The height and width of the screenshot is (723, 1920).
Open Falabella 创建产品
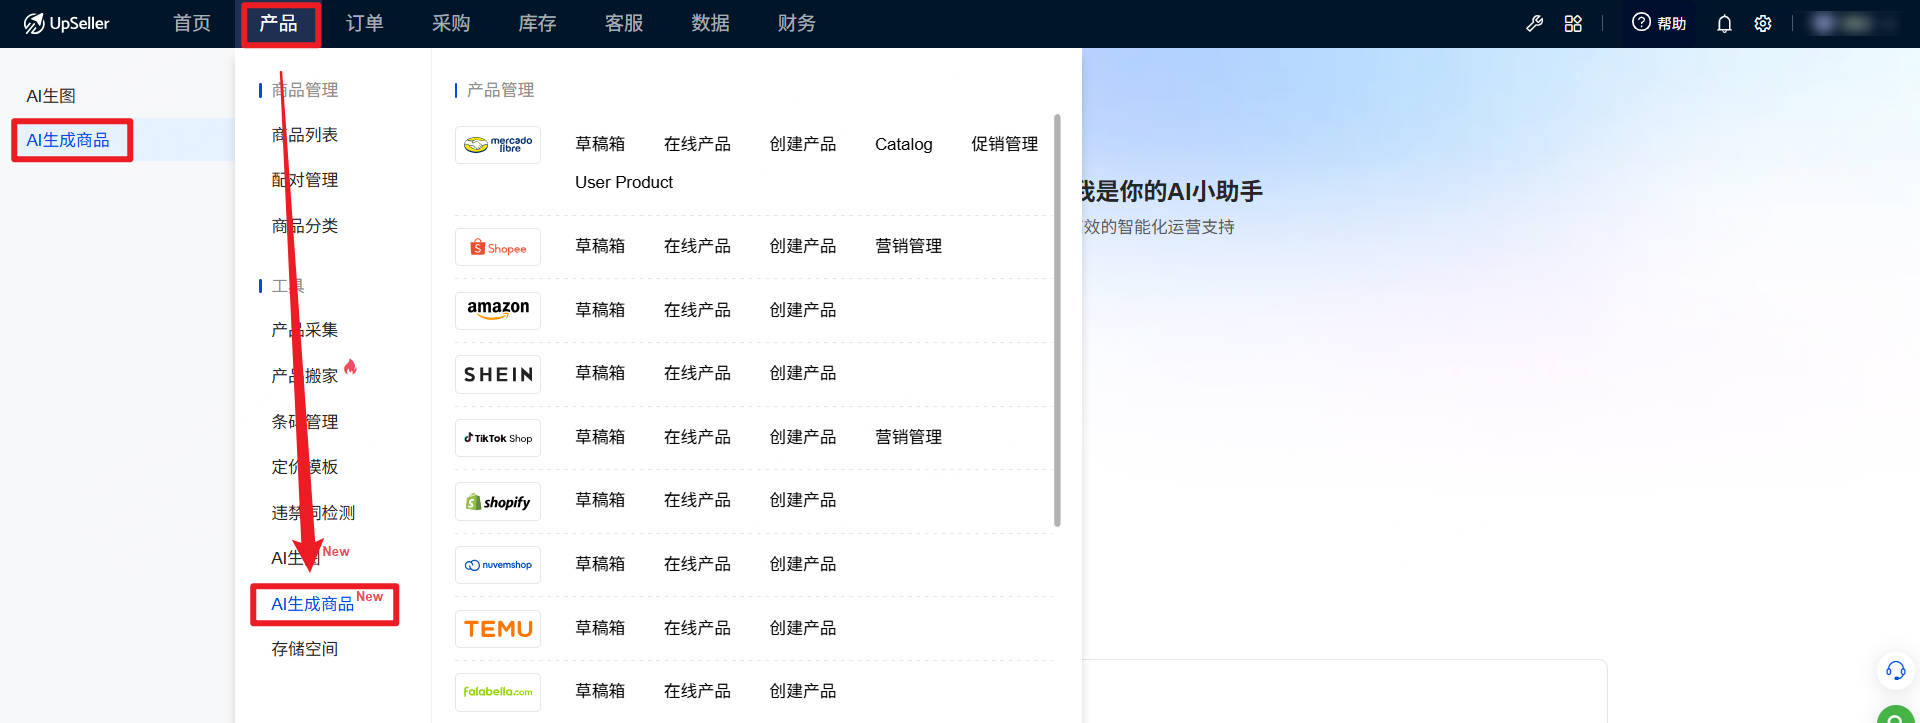point(803,691)
